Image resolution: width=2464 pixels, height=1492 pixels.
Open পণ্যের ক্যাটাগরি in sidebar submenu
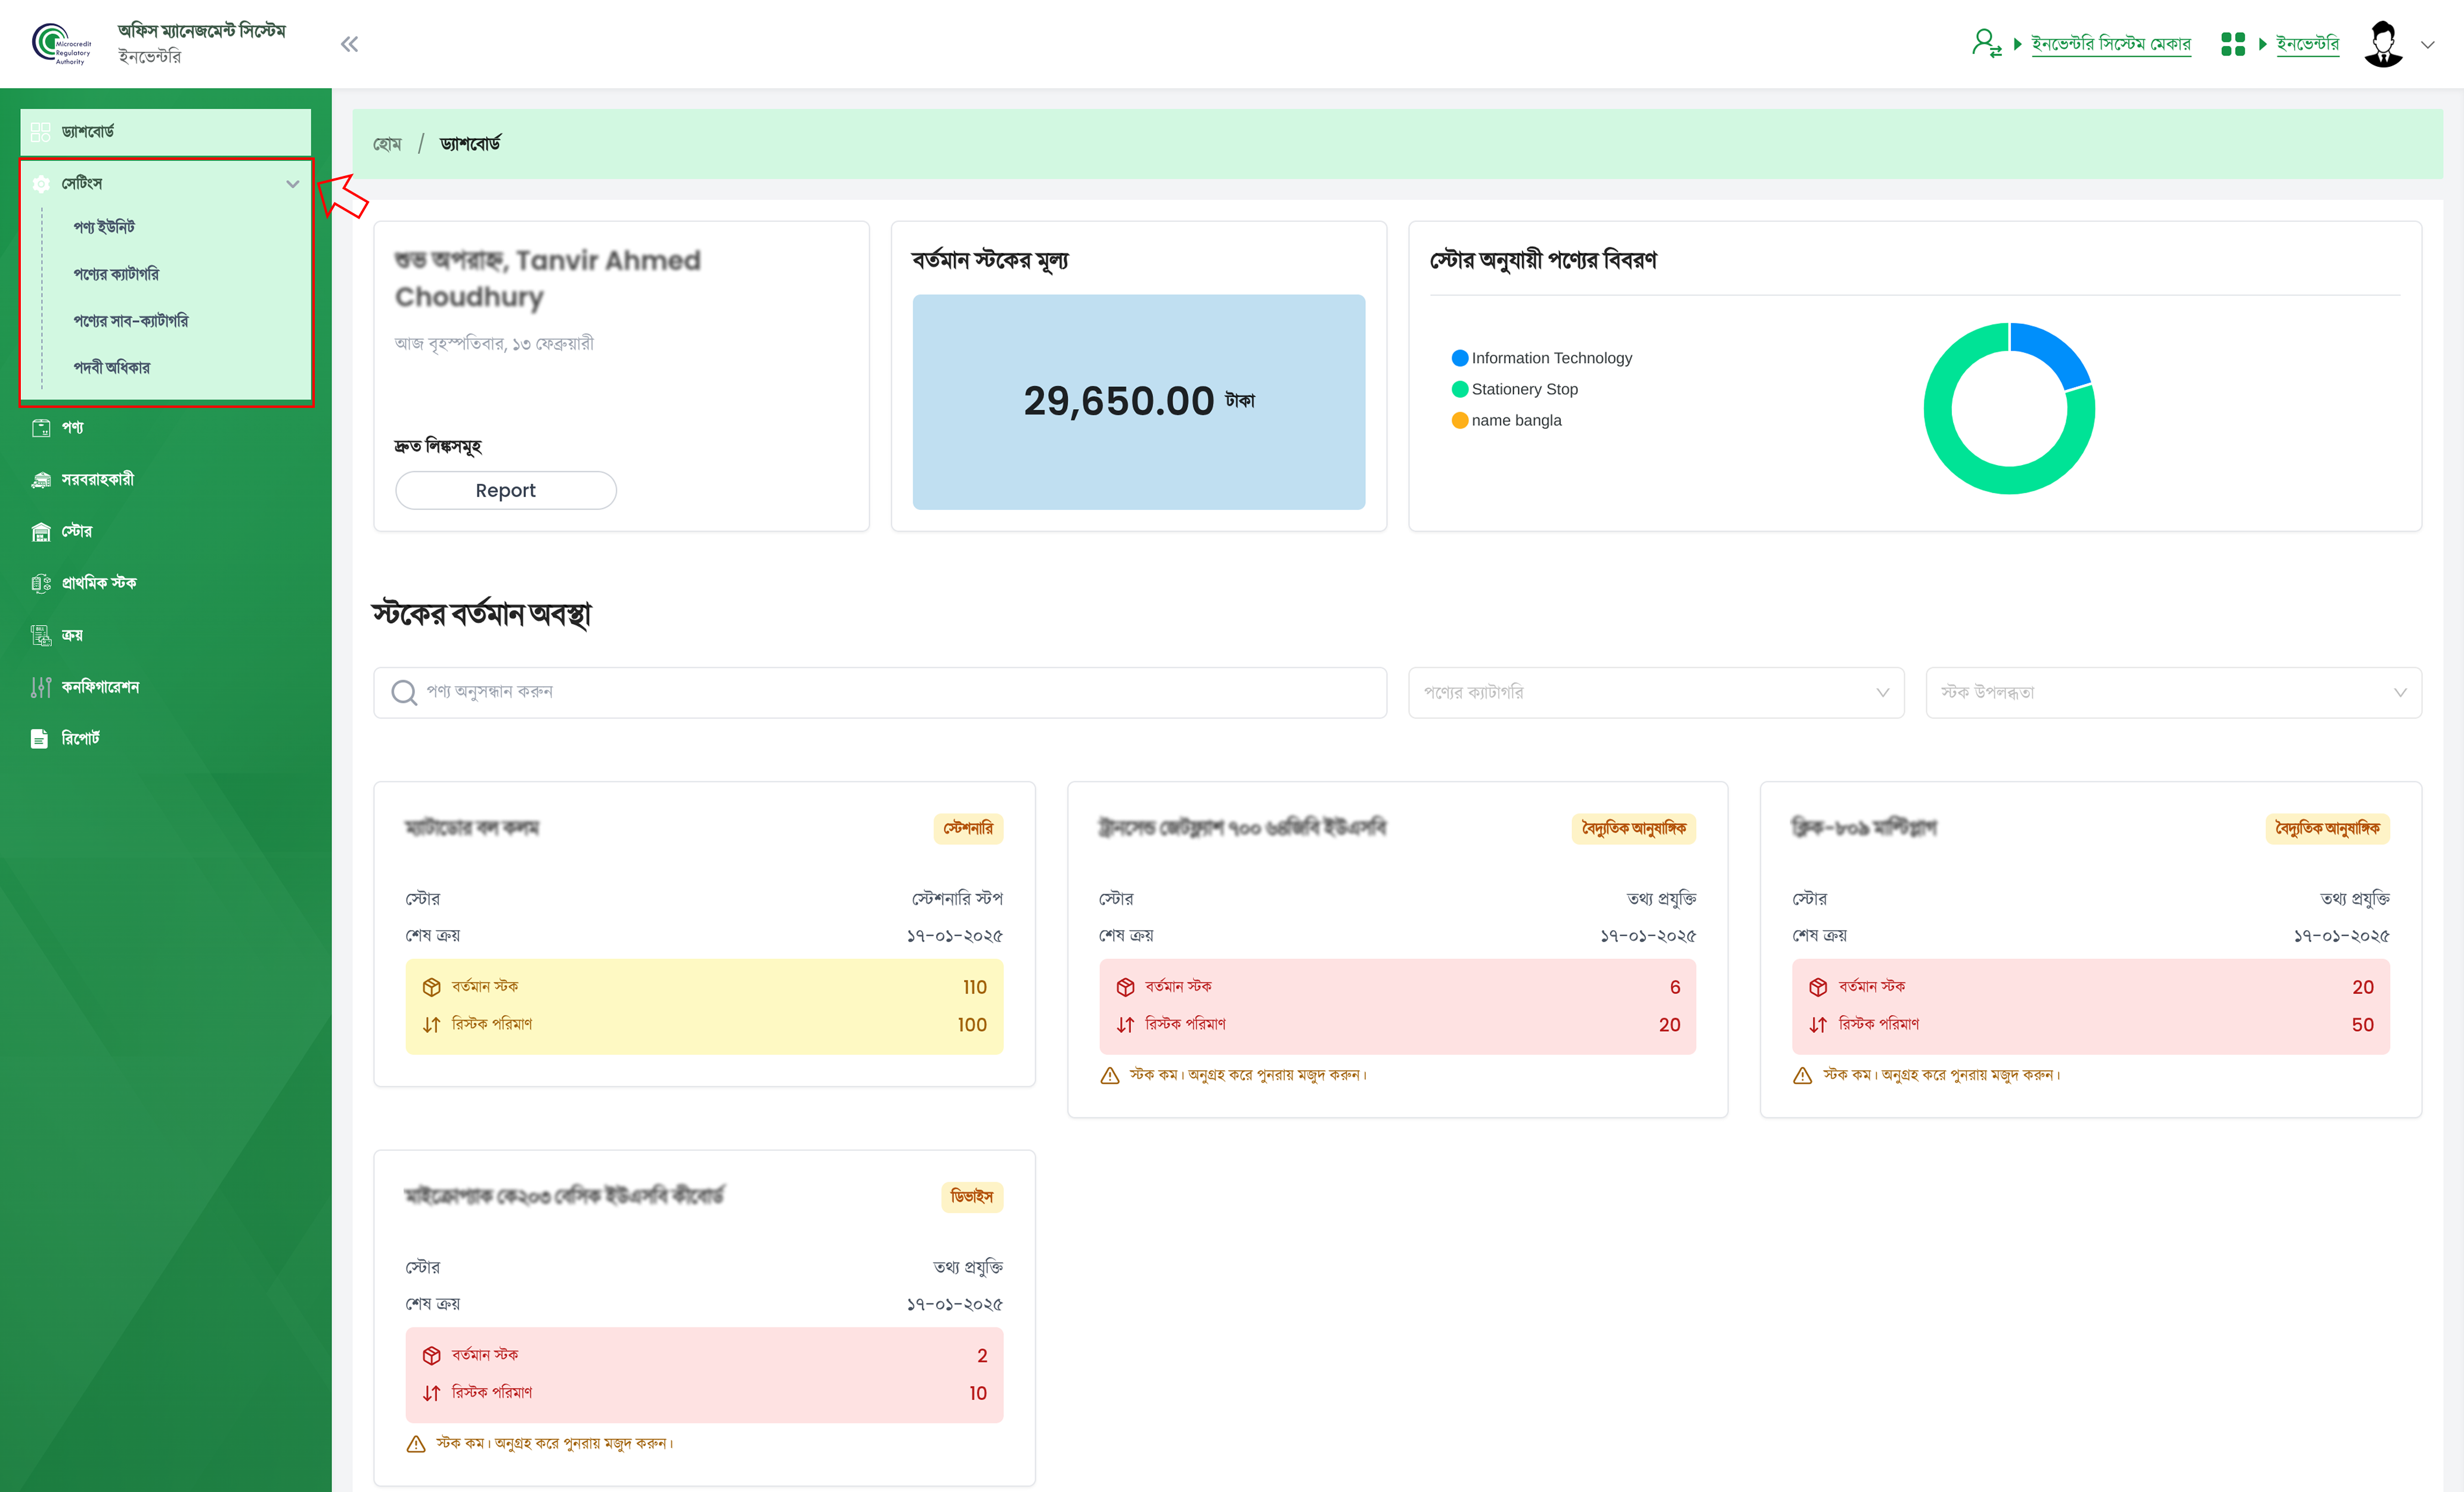[116, 274]
